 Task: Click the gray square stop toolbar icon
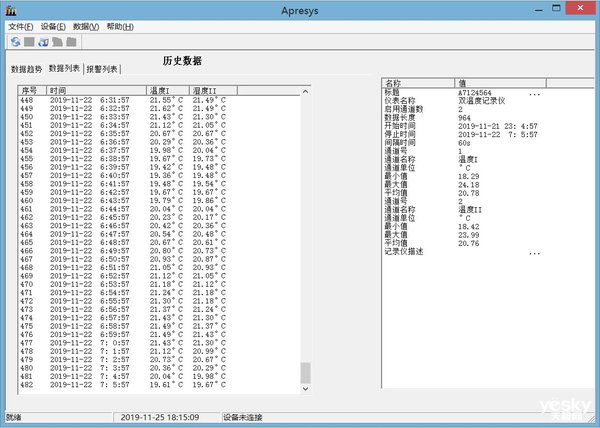(29, 42)
